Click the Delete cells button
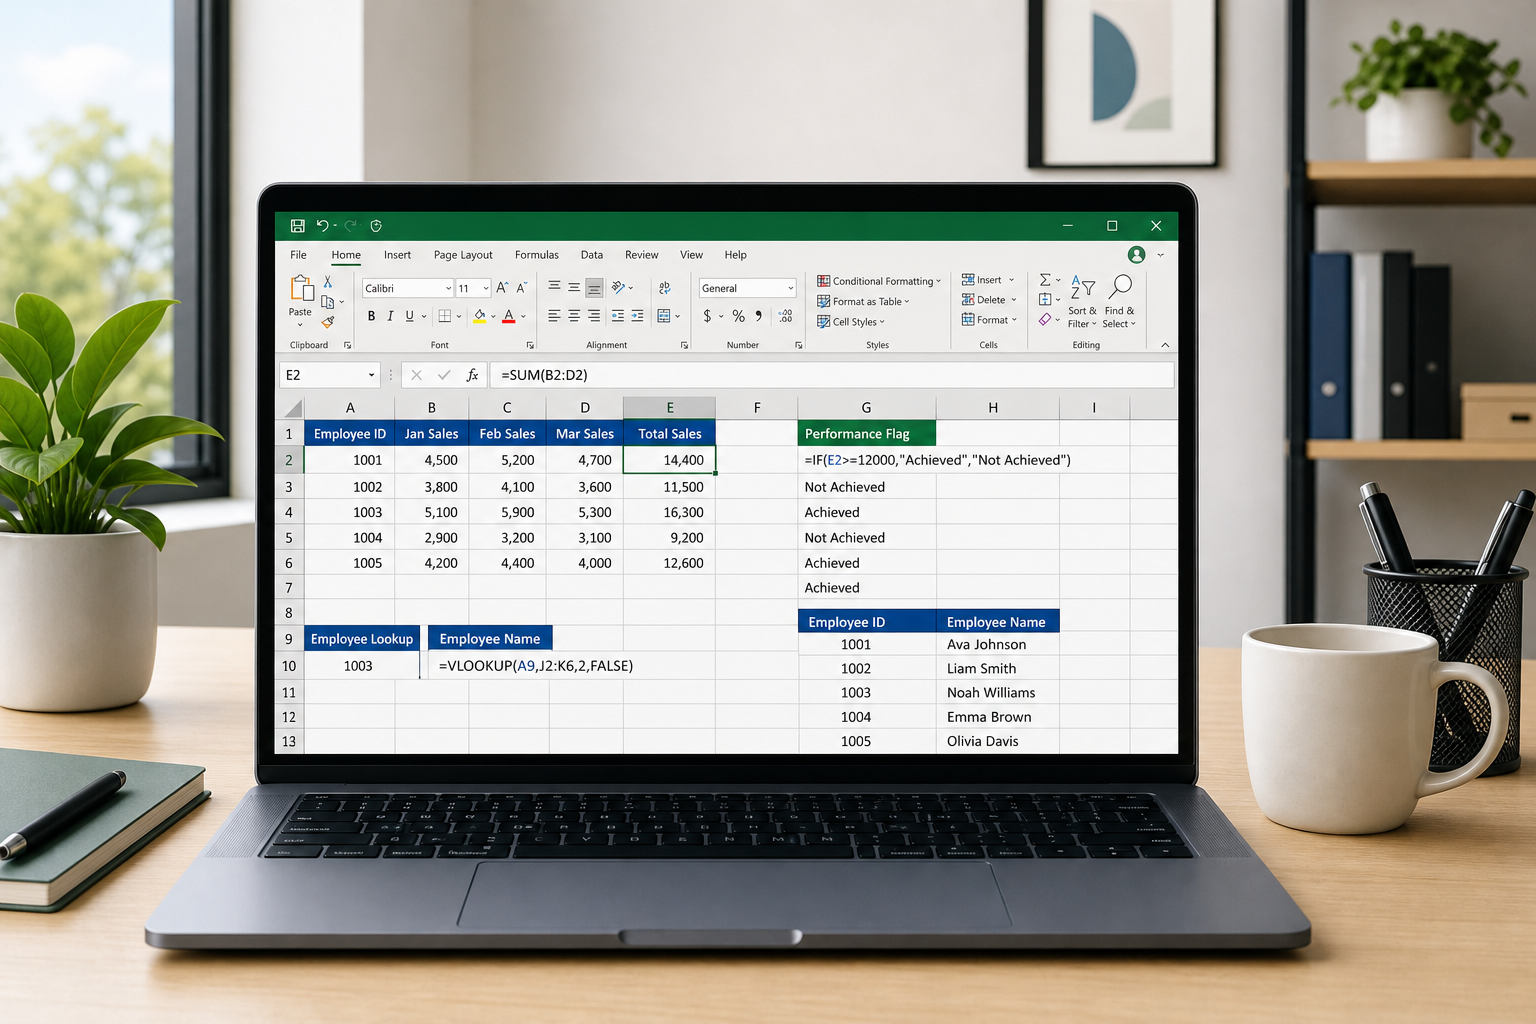Screen dimensions: 1536x1024 tap(989, 300)
